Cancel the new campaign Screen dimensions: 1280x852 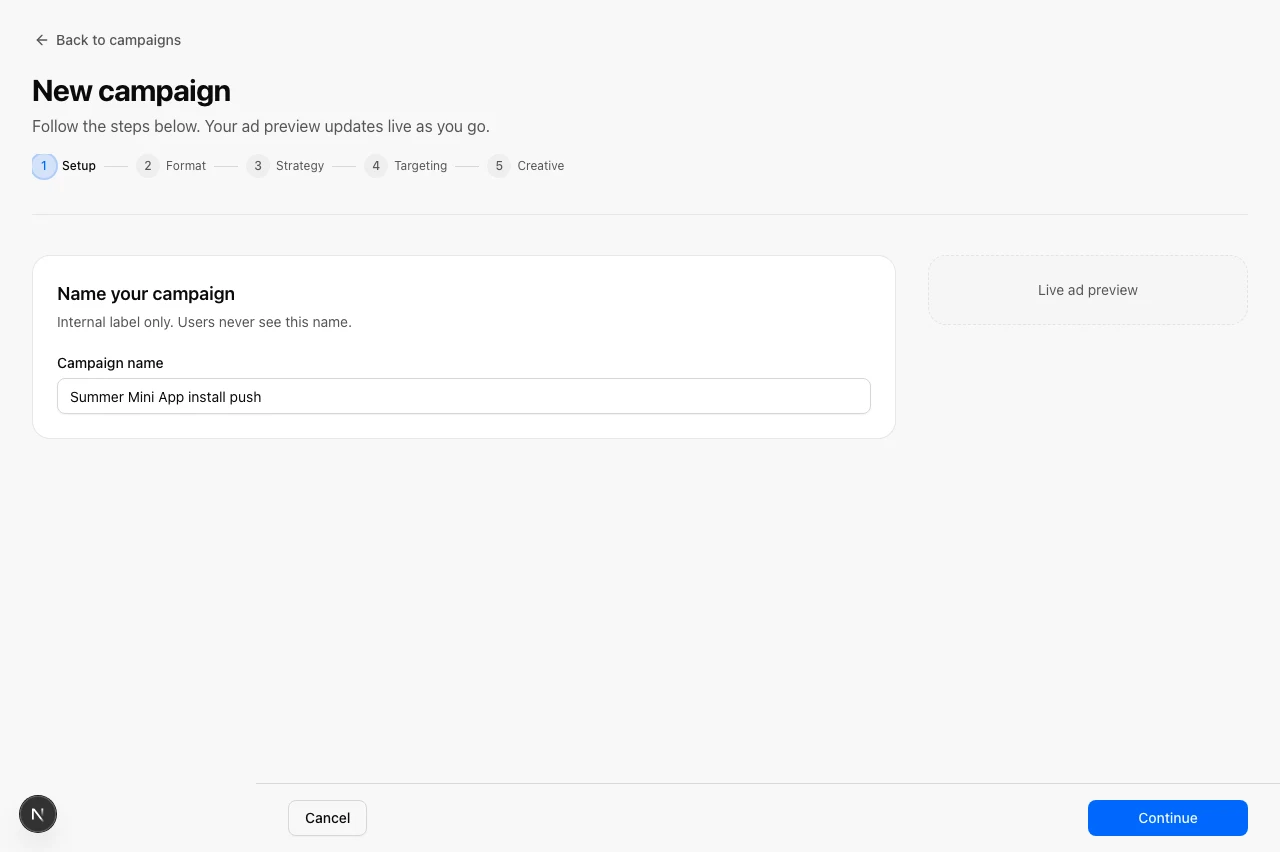[327, 818]
